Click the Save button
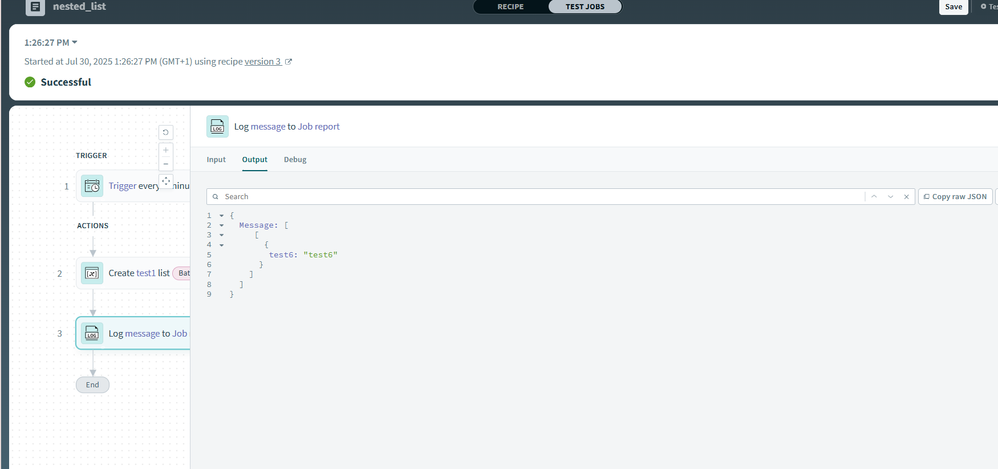 [953, 6]
